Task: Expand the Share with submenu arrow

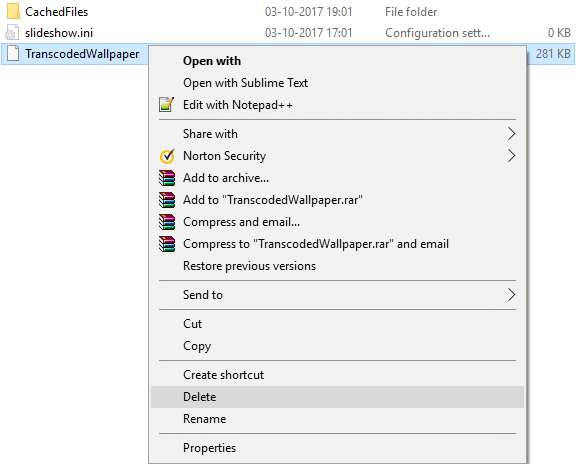Action: (x=511, y=134)
